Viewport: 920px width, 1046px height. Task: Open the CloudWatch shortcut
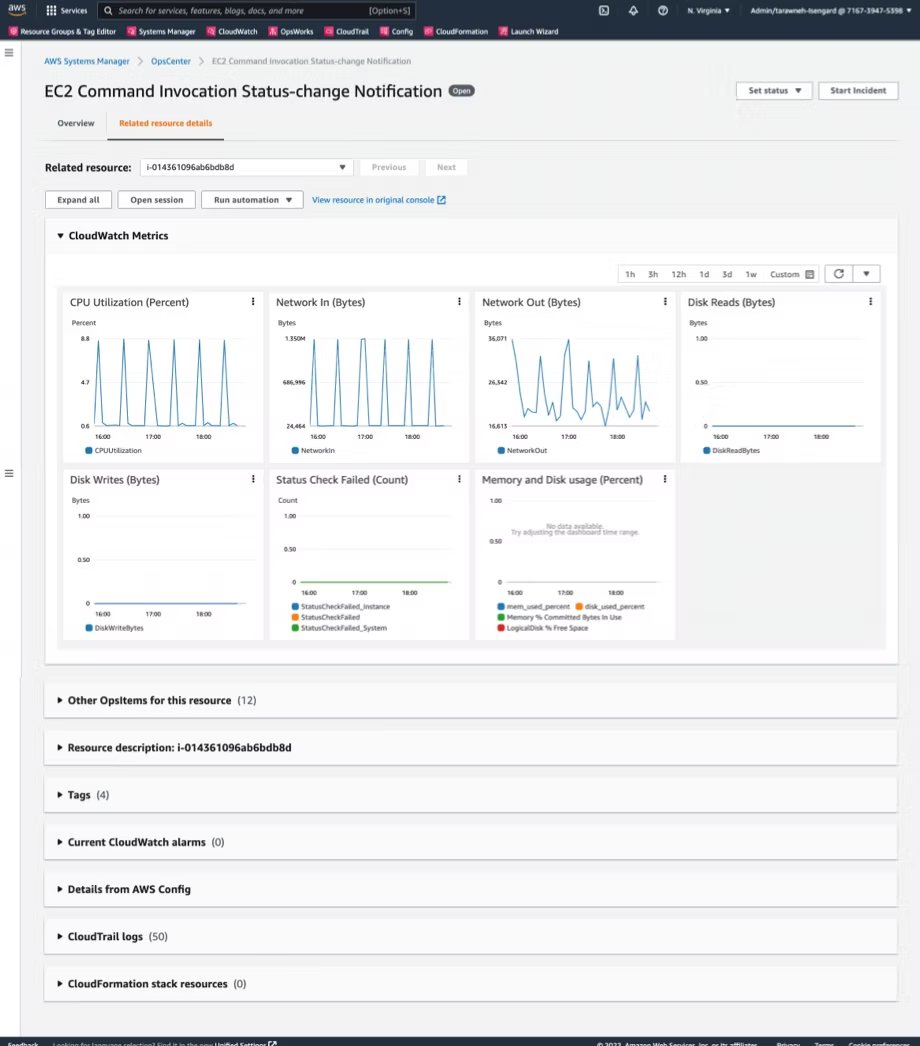(x=232, y=31)
